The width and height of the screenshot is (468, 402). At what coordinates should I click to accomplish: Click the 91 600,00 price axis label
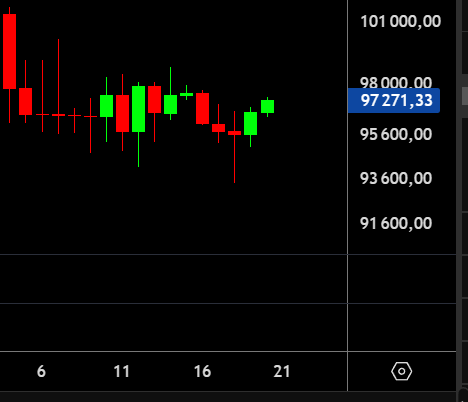(396, 223)
